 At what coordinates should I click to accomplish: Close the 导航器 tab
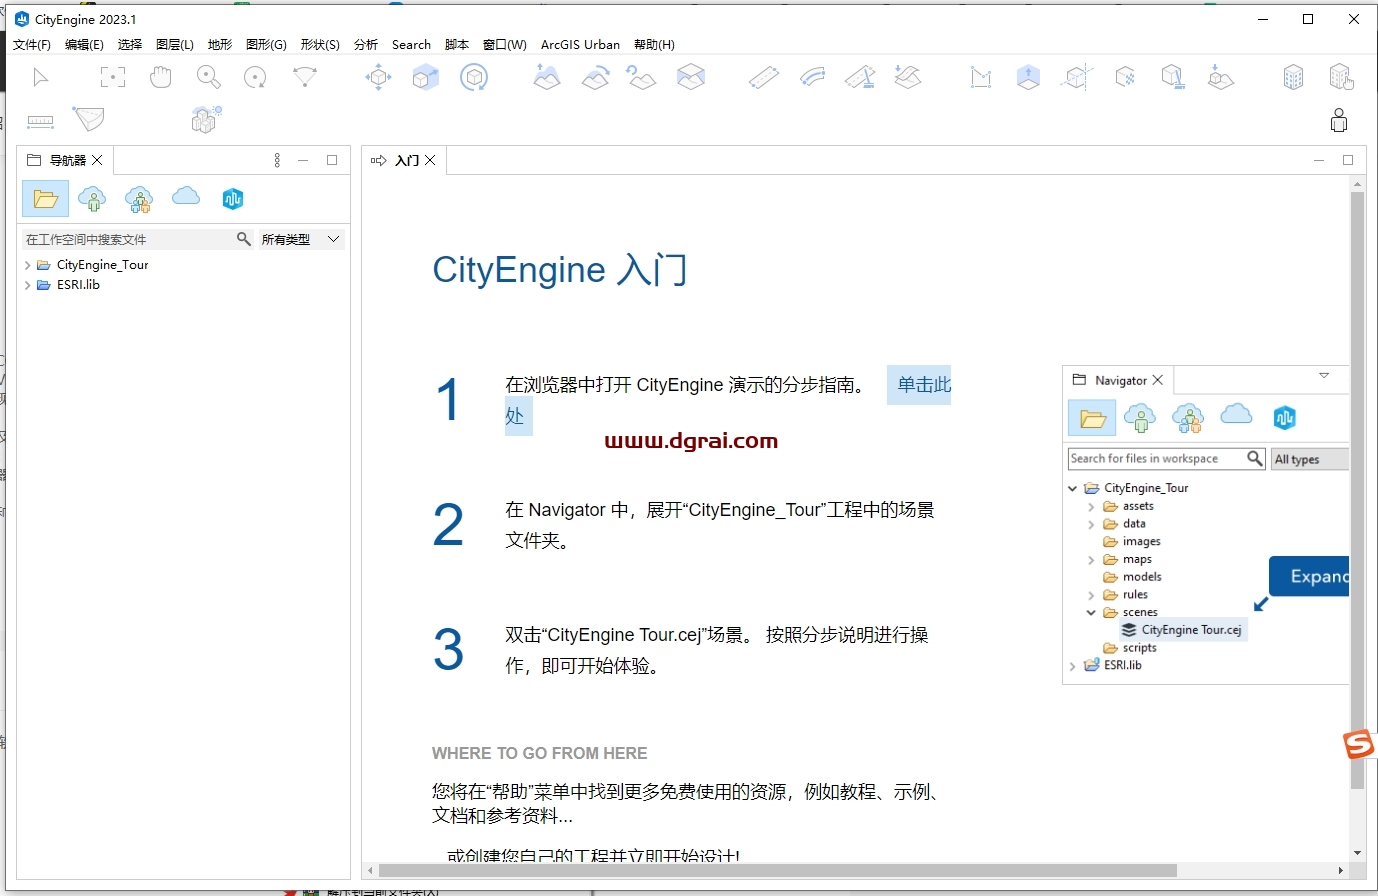(x=97, y=160)
